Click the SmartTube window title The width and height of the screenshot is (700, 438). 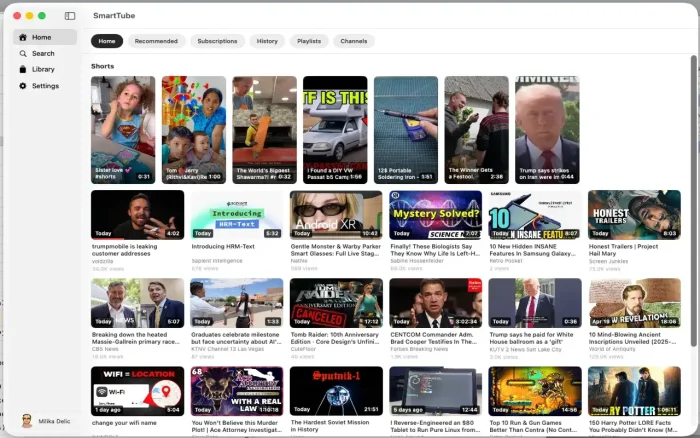pos(114,16)
